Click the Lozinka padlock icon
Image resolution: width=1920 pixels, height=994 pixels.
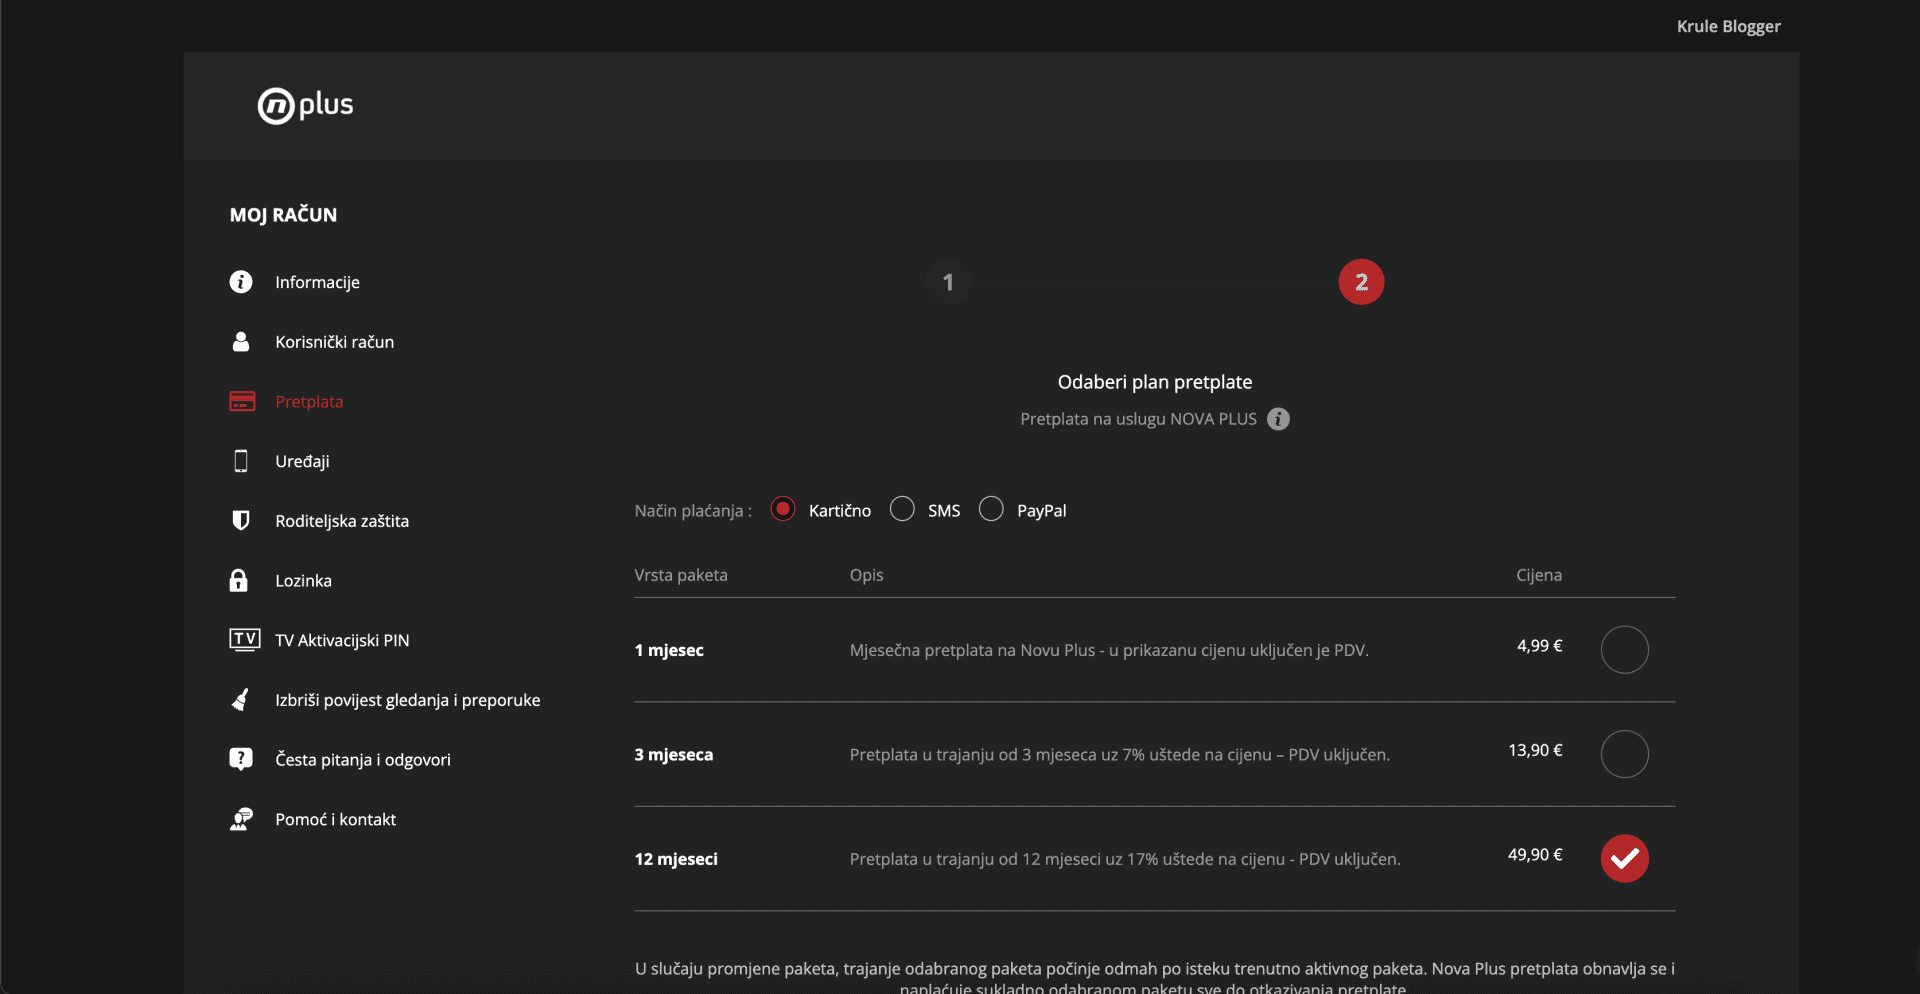coord(239,581)
